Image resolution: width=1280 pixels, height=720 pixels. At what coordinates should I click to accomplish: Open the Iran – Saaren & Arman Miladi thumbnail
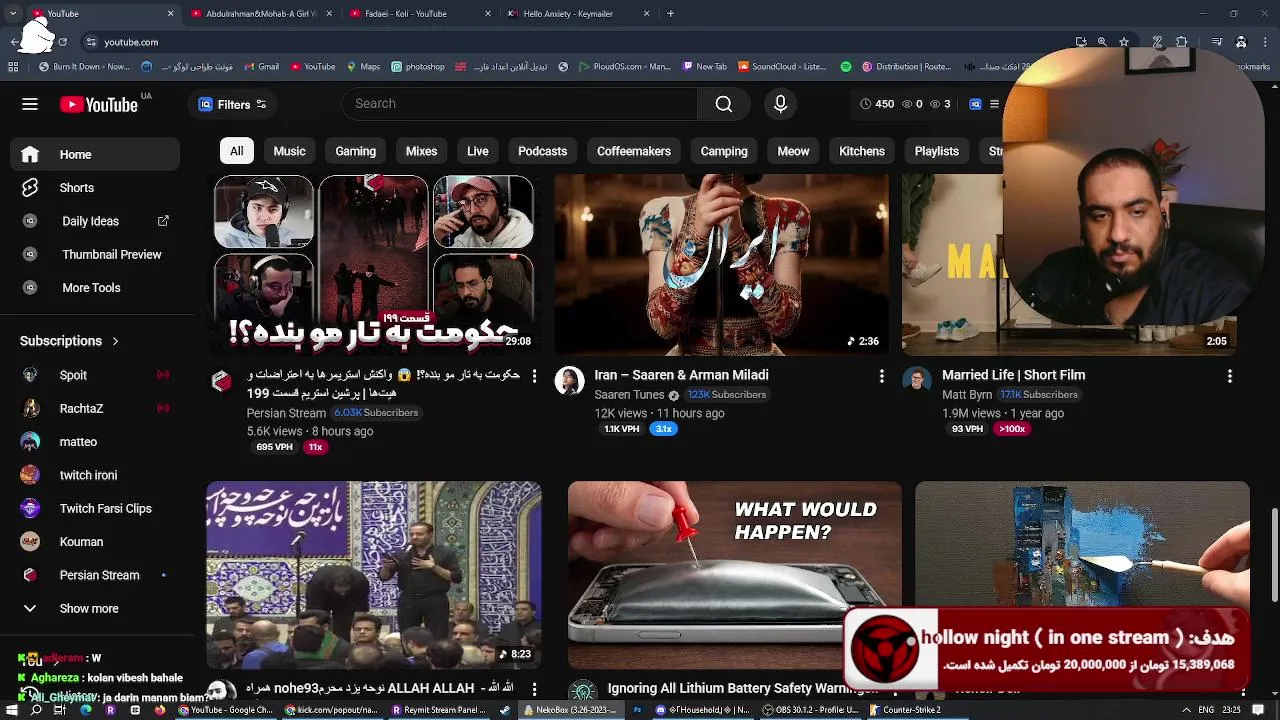coord(721,264)
